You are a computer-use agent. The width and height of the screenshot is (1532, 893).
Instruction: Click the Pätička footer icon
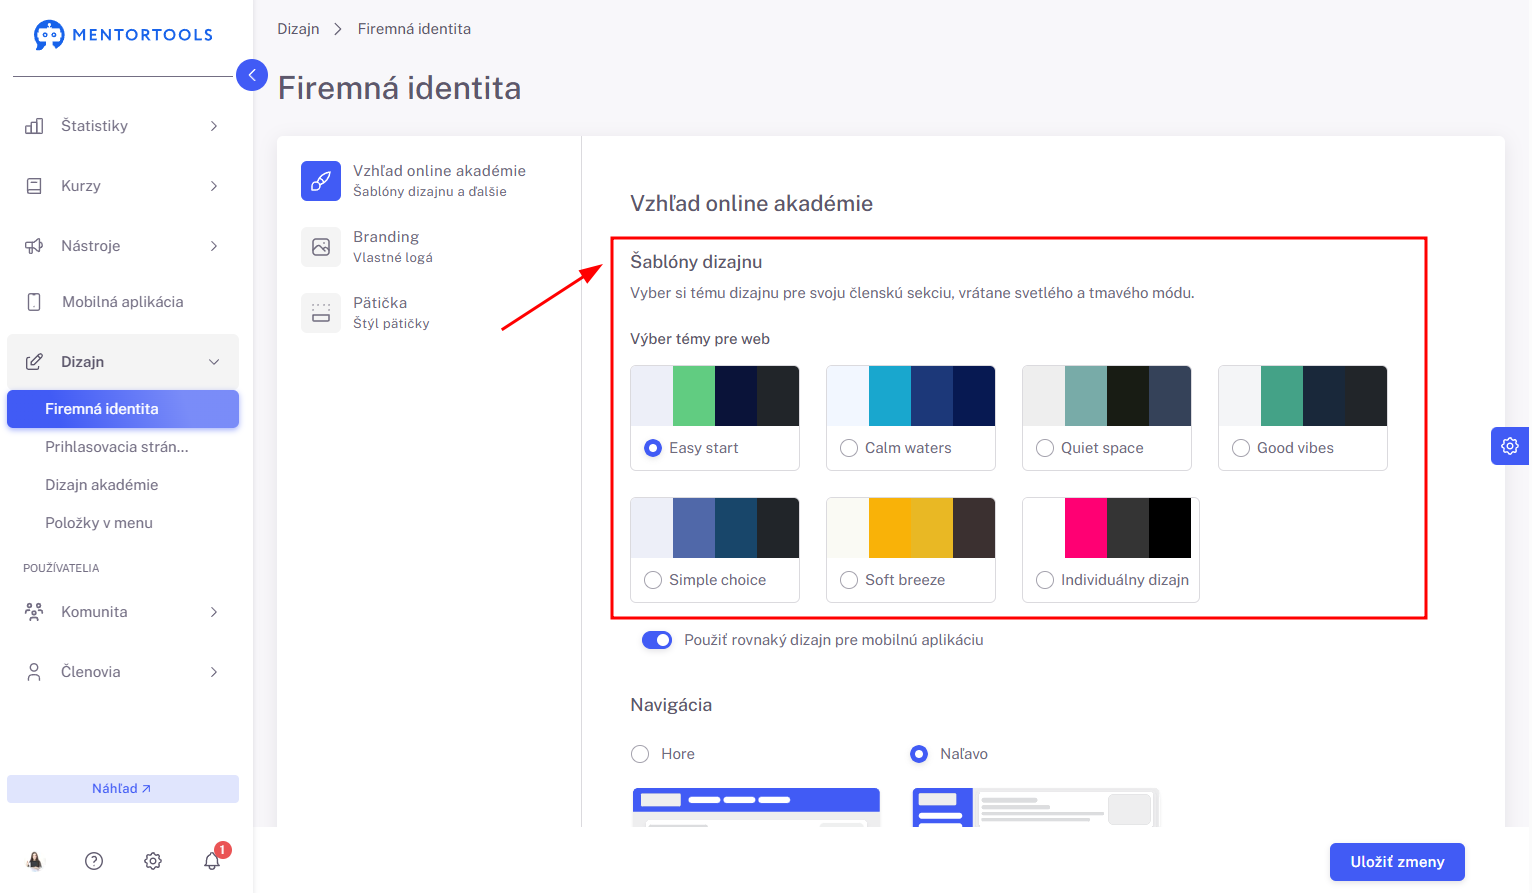(x=321, y=313)
